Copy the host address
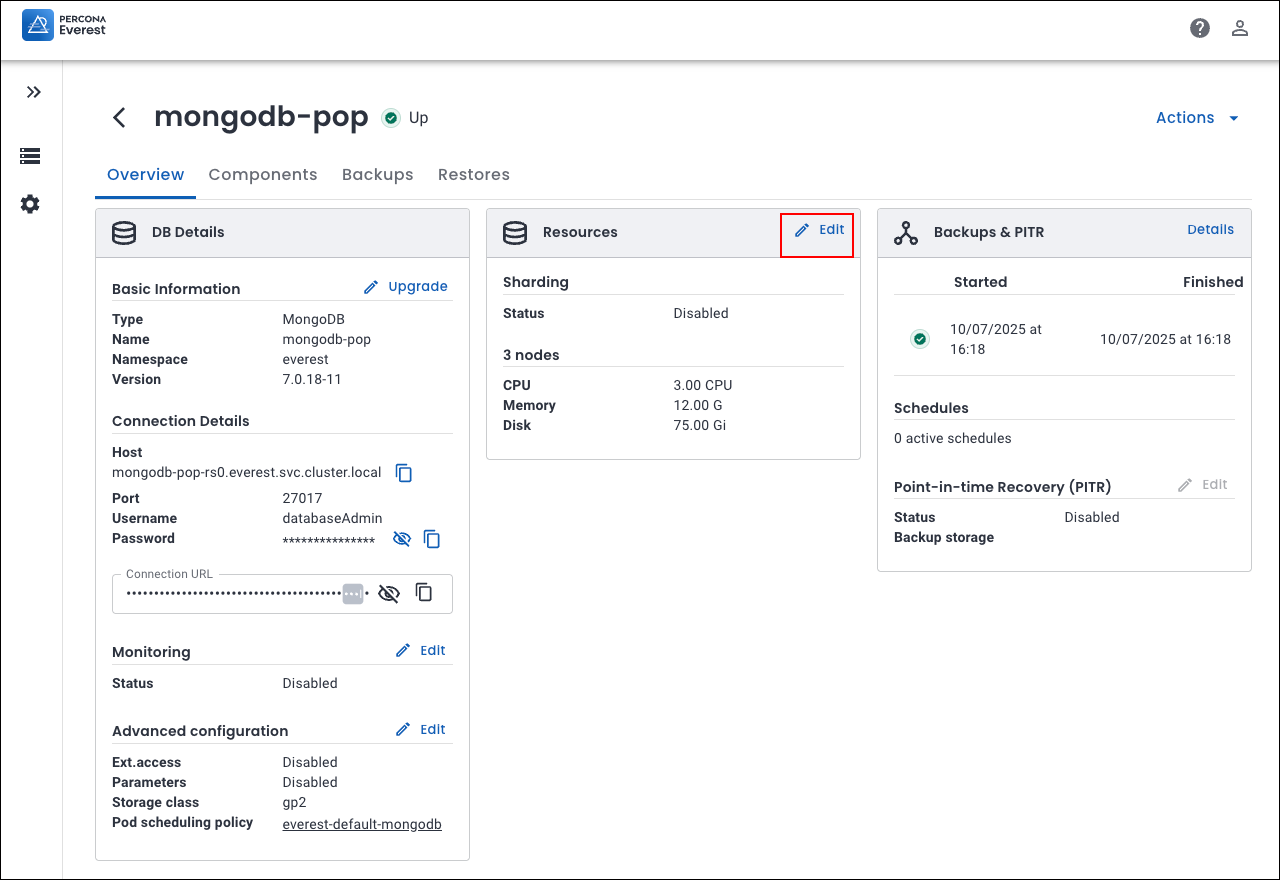 (x=404, y=473)
